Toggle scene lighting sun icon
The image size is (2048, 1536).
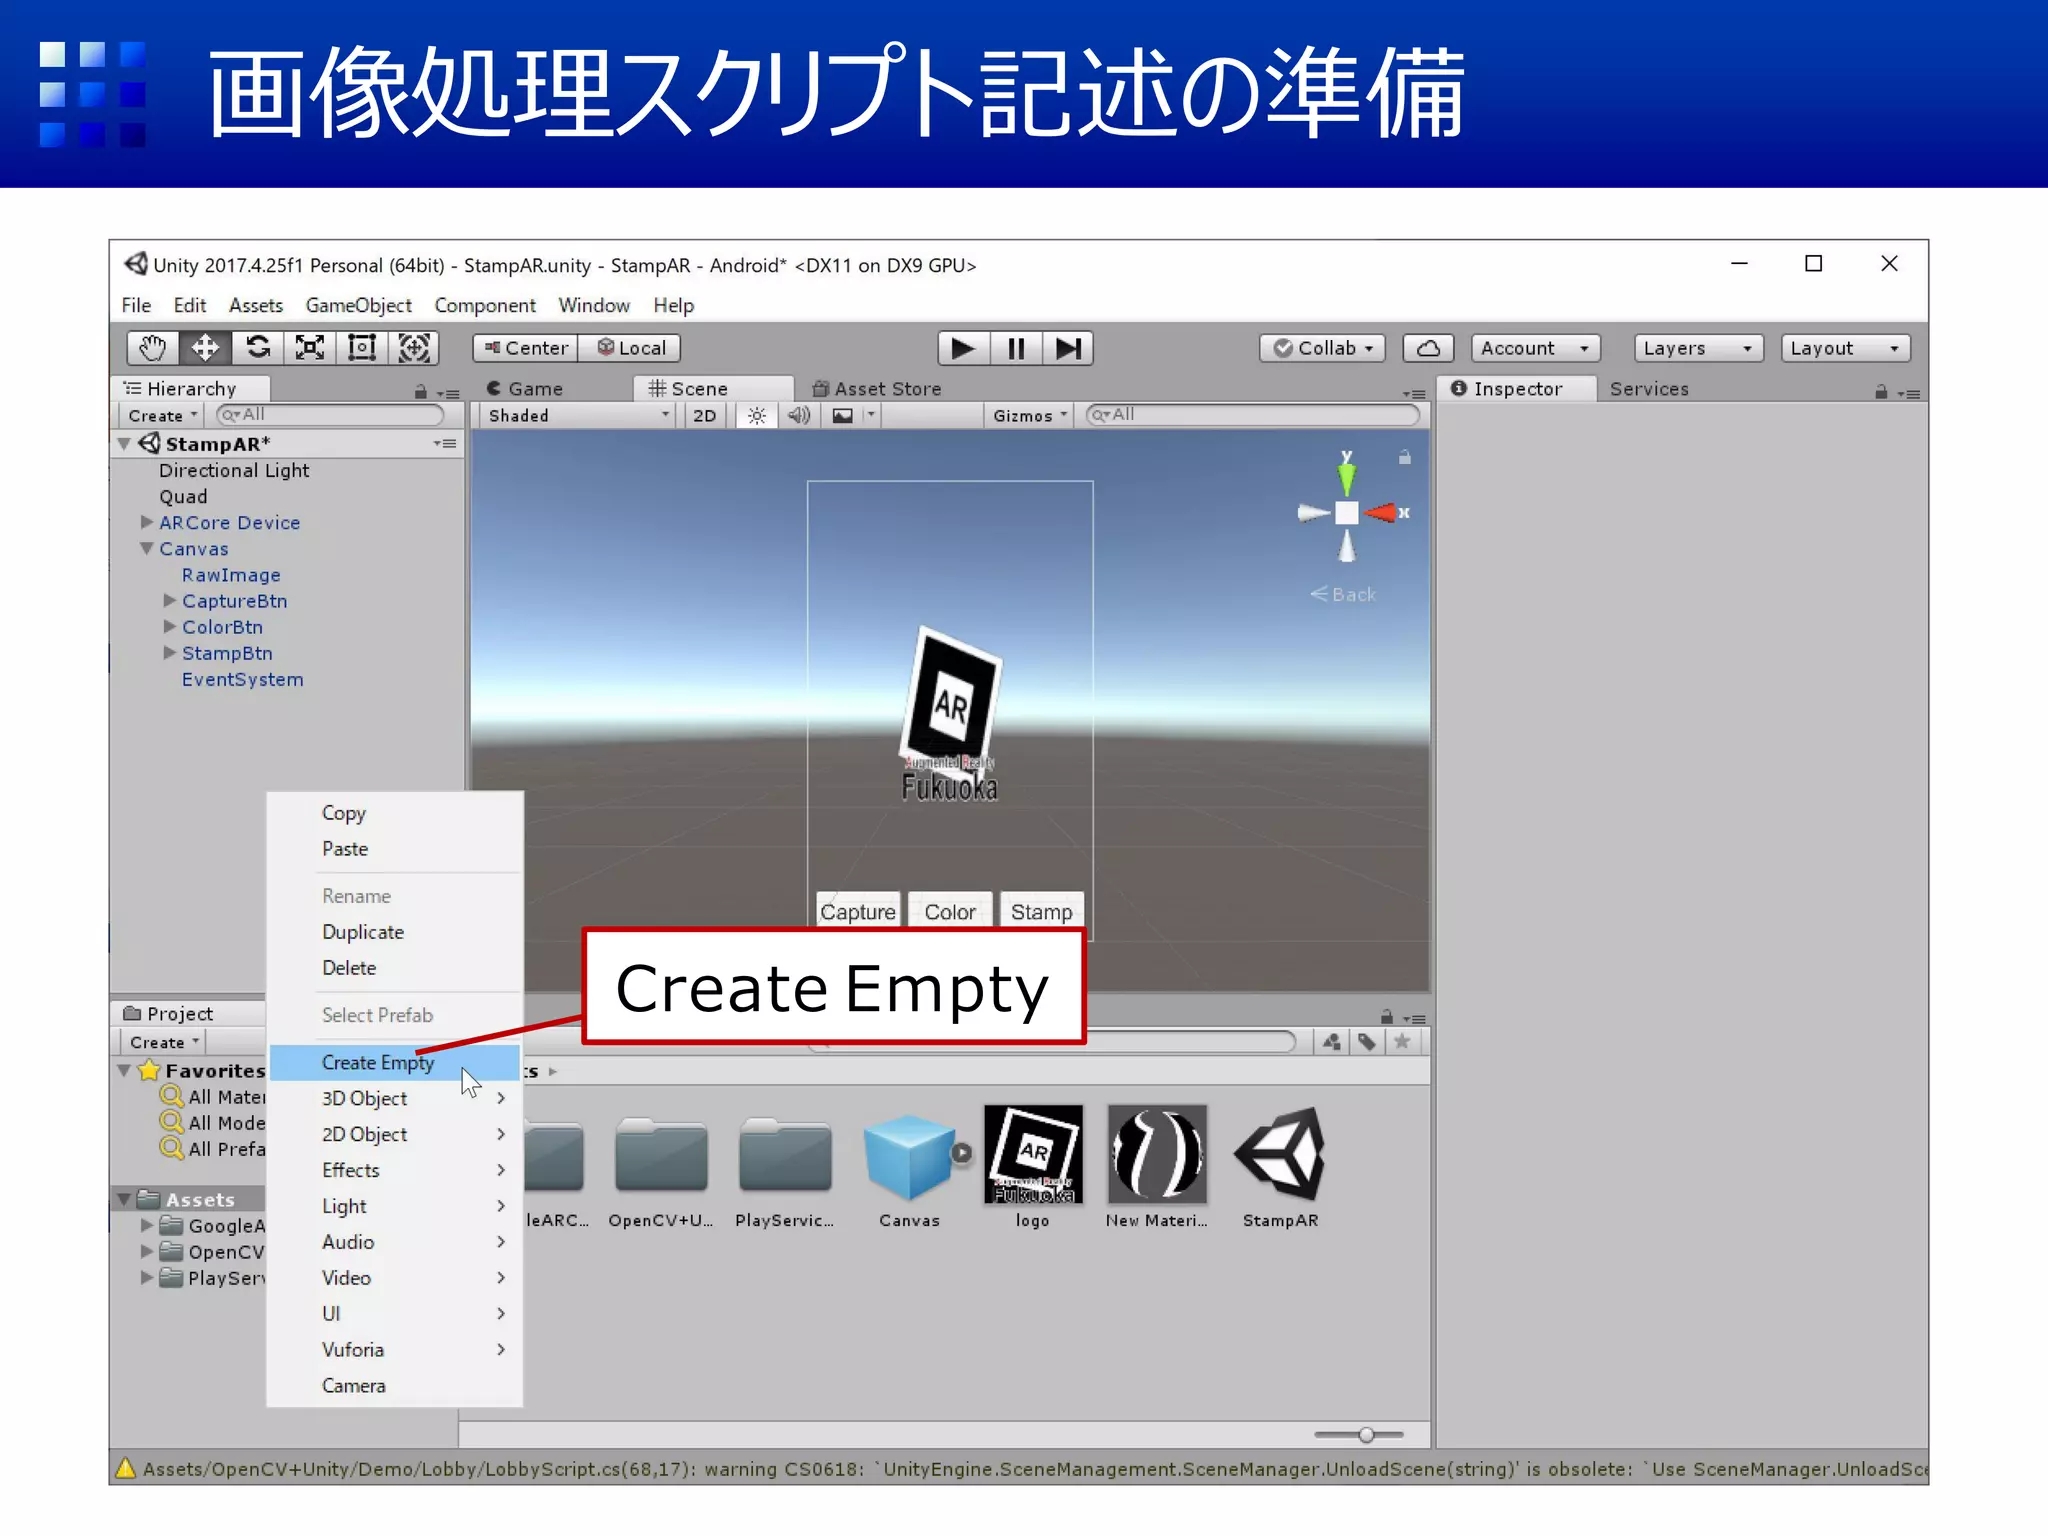[x=757, y=416]
